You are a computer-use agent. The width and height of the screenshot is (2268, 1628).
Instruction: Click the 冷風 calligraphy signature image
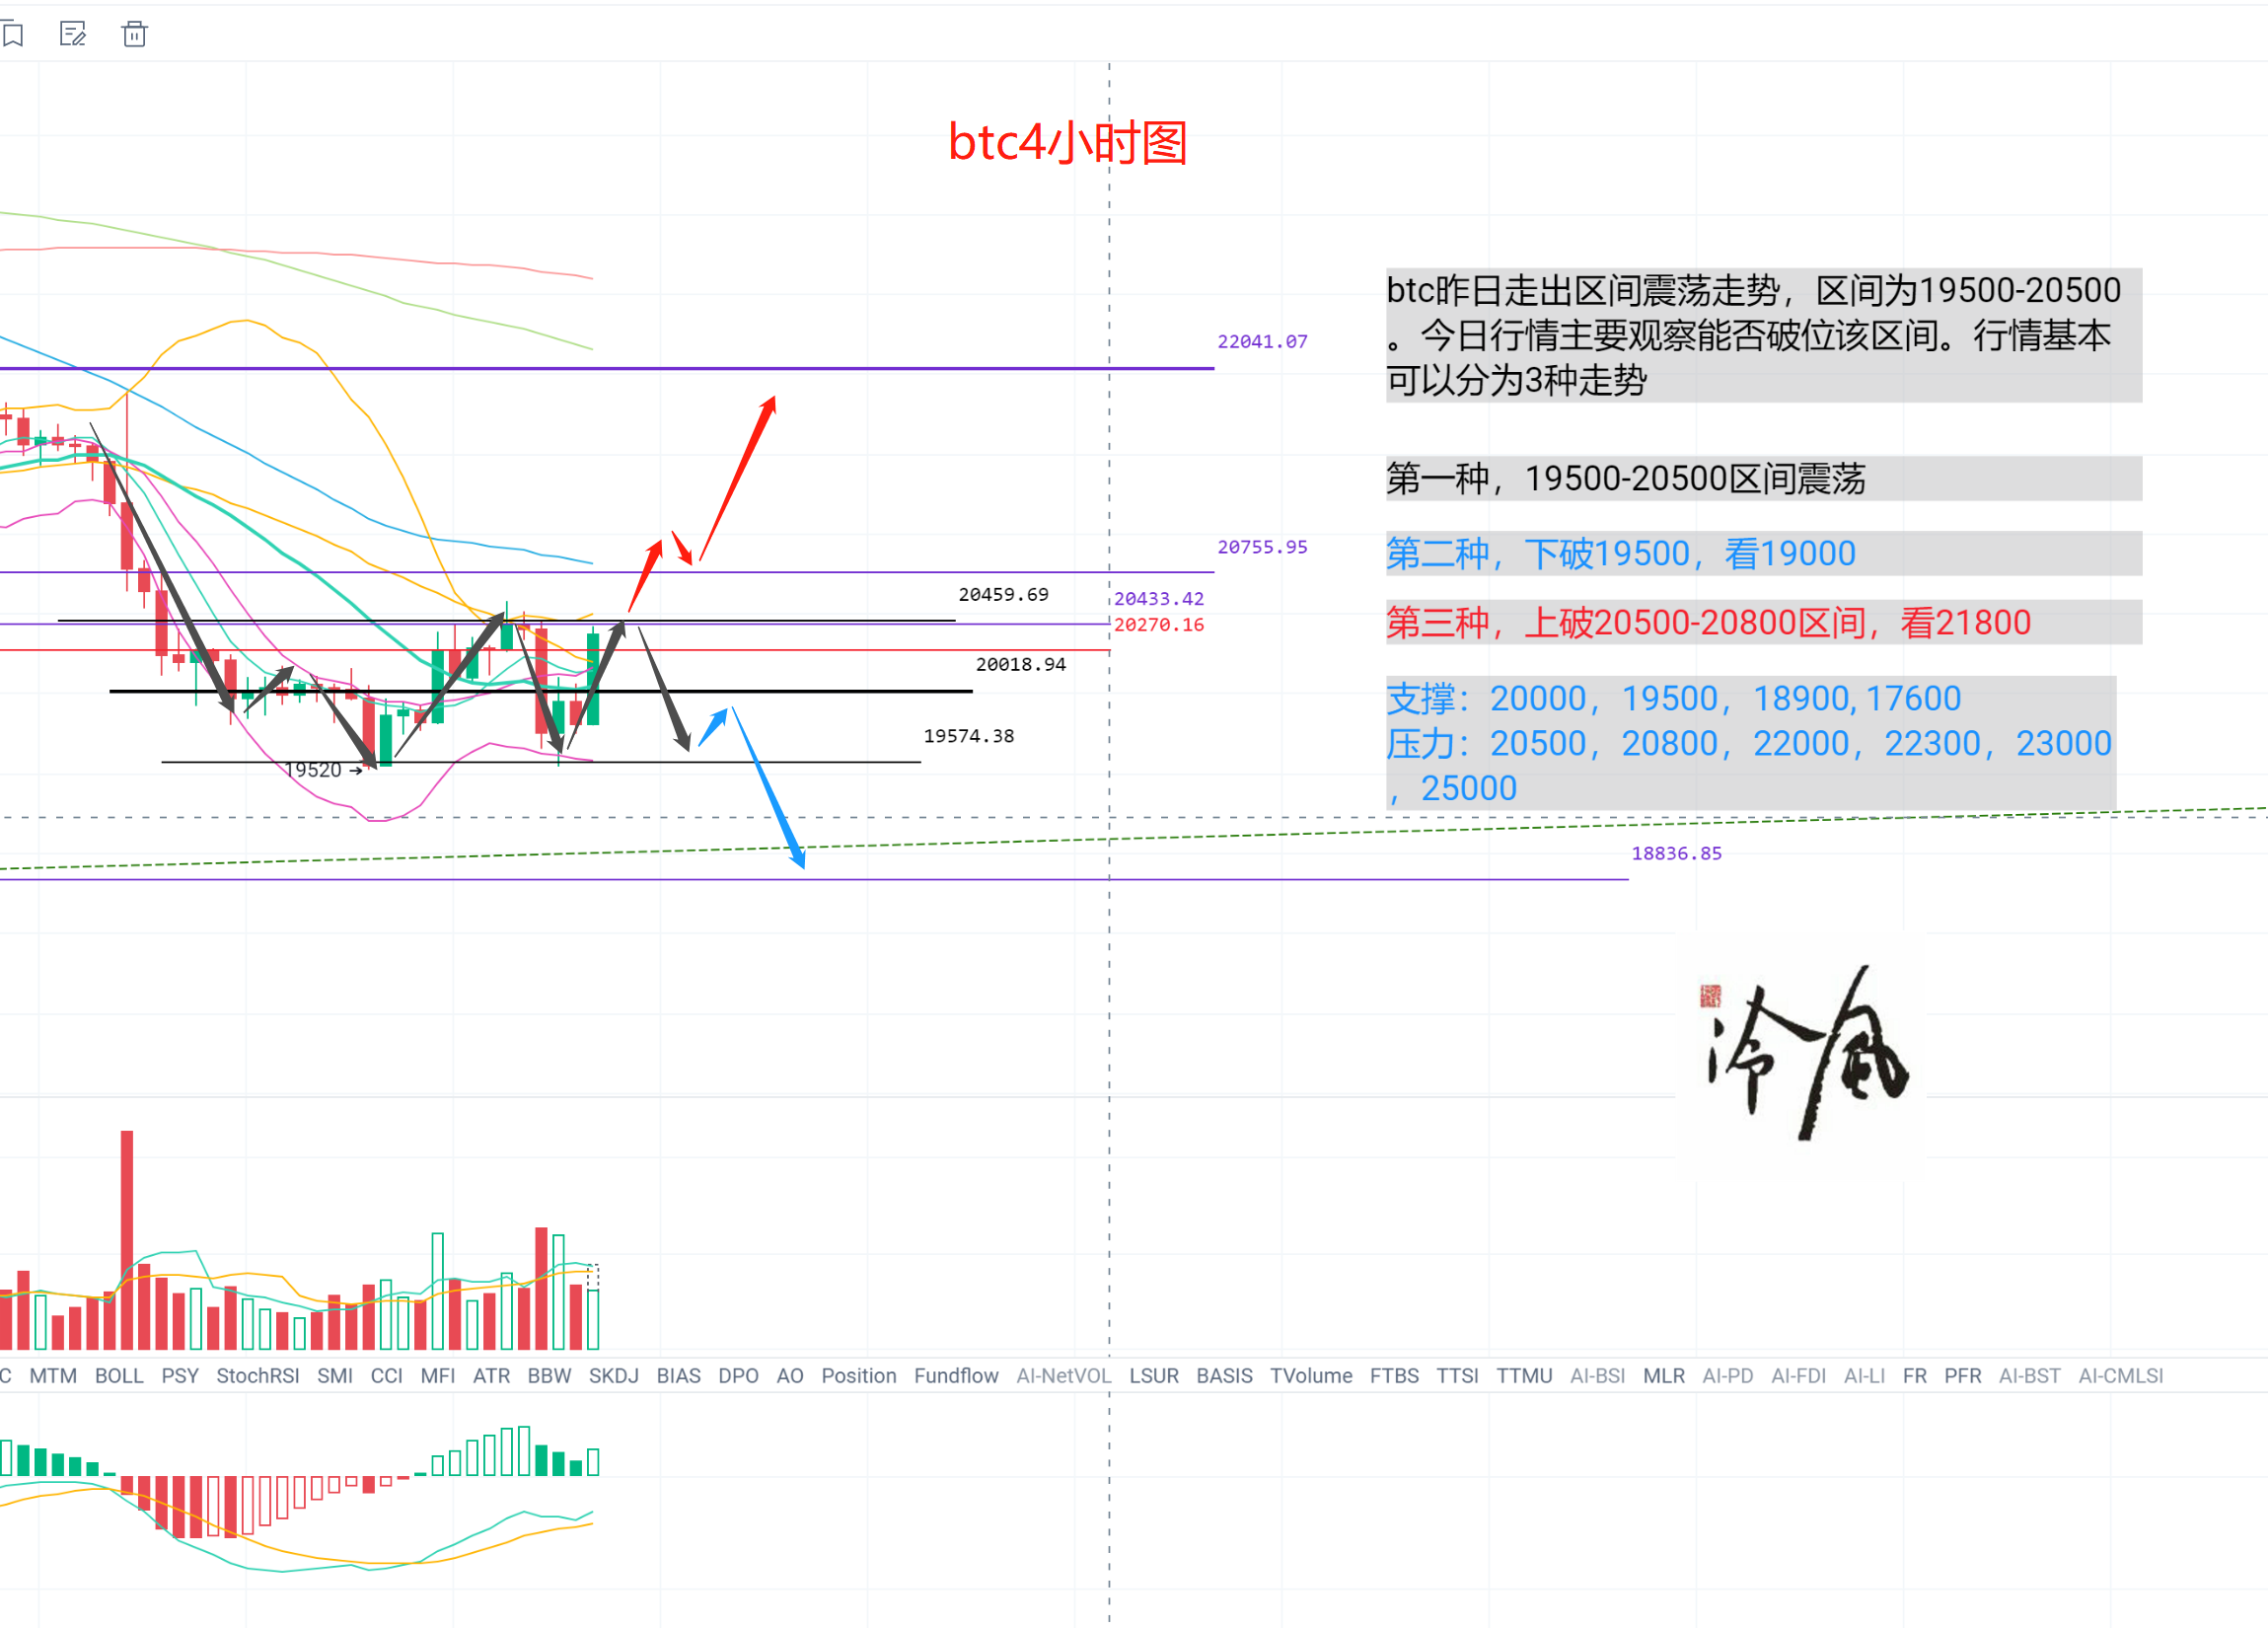[x=1800, y=1055]
